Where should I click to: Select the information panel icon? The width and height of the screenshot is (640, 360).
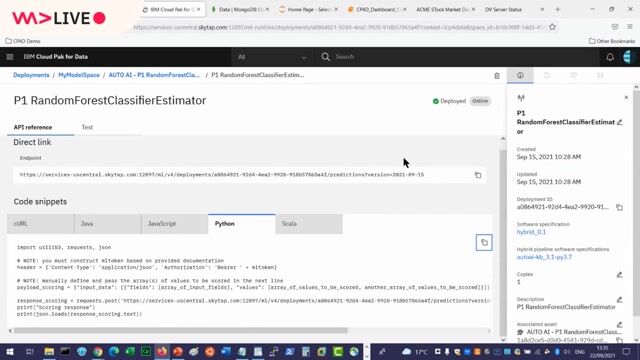pyautogui.click(x=520, y=75)
